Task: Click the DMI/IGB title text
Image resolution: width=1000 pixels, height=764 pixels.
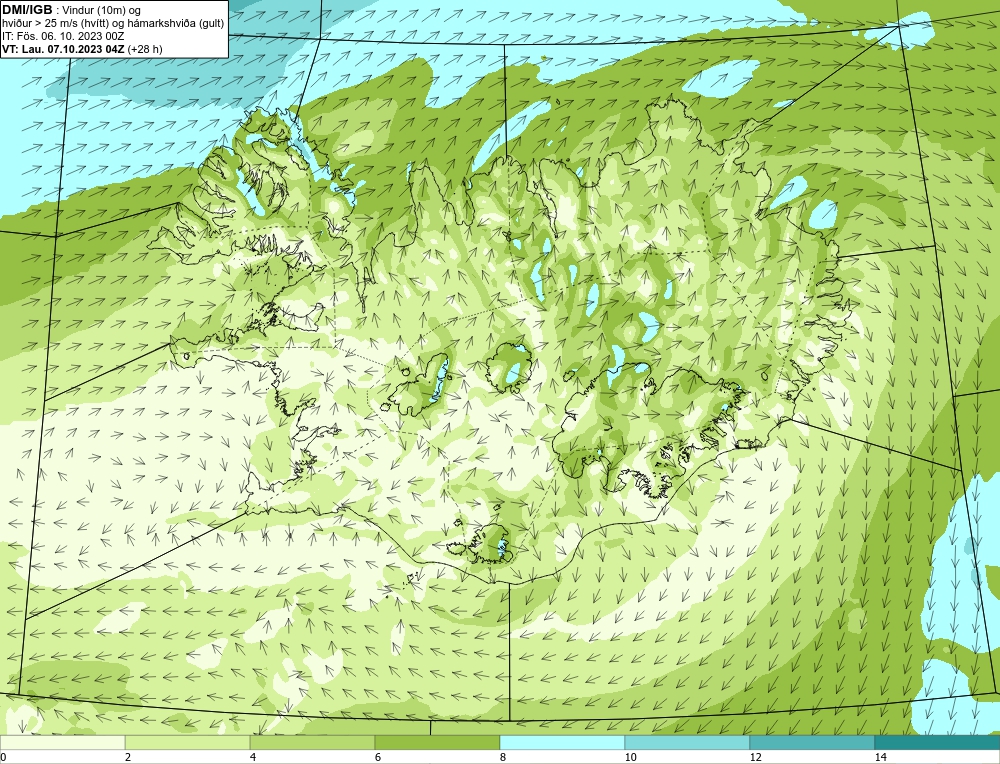Action: (x=27, y=10)
